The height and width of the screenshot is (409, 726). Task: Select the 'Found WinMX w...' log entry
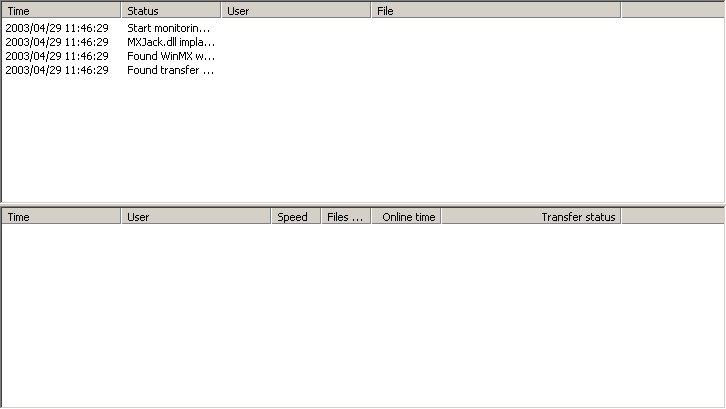click(169, 56)
